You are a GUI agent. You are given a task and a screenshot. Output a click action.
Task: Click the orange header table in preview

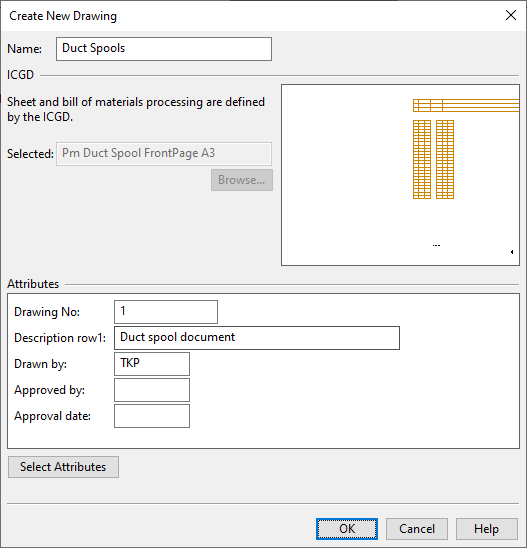click(466, 105)
